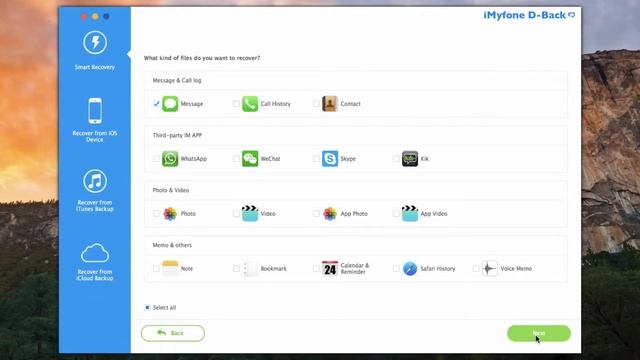Click the Calendar & Reminder icon

coord(330,269)
